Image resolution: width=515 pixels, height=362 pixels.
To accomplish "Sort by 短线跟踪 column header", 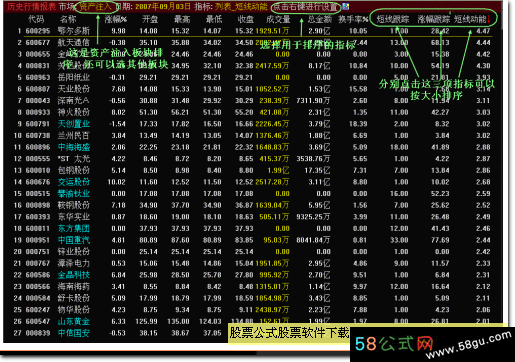I will pyautogui.click(x=393, y=19).
